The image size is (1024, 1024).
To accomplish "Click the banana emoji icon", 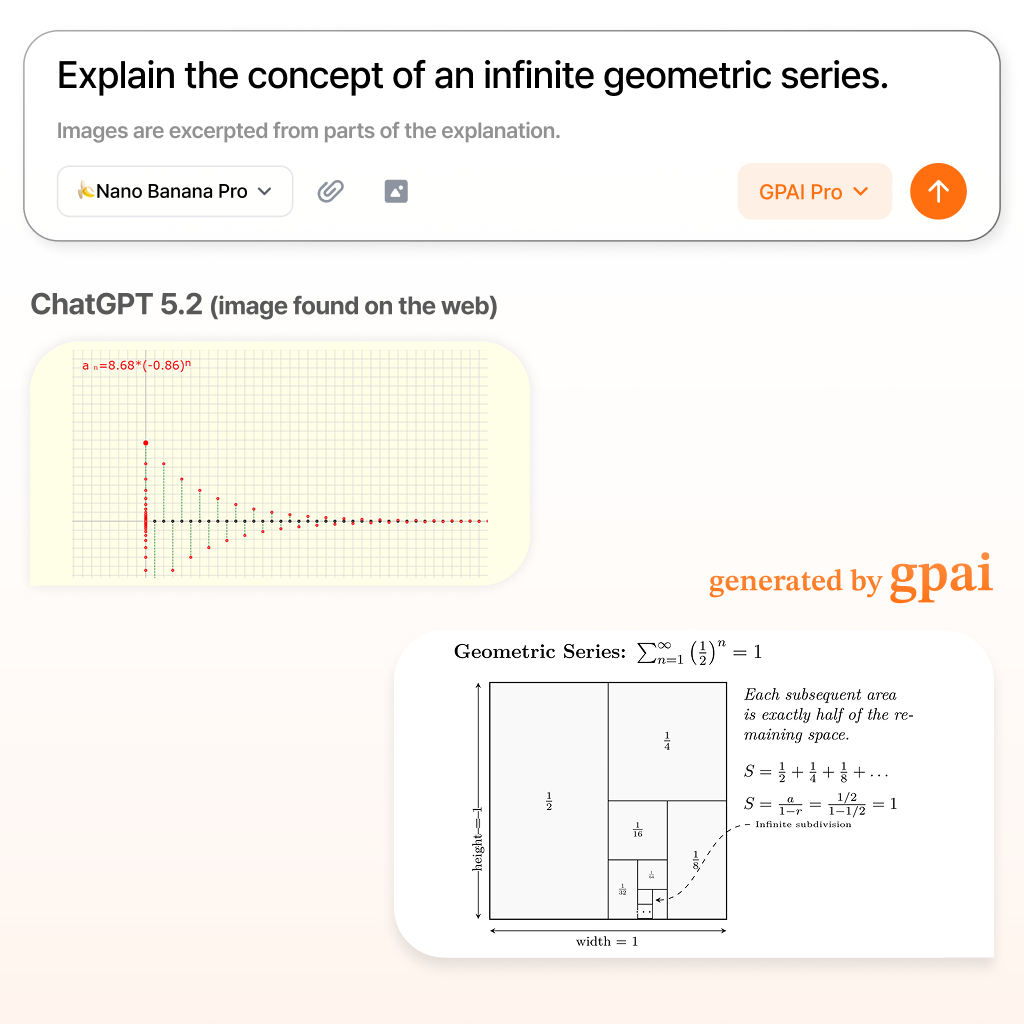I will tap(86, 191).
